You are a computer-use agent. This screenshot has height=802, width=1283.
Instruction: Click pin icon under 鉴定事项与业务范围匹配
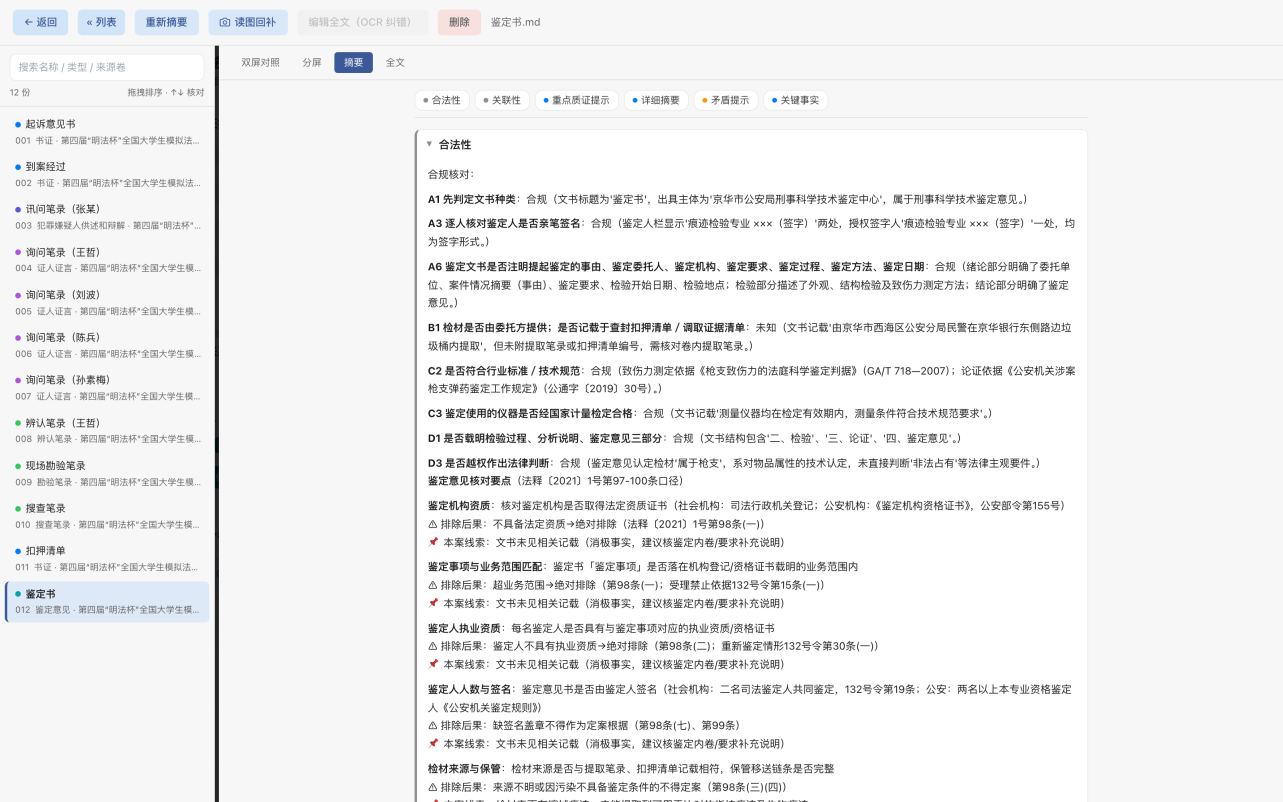pyautogui.click(x=433, y=603)
